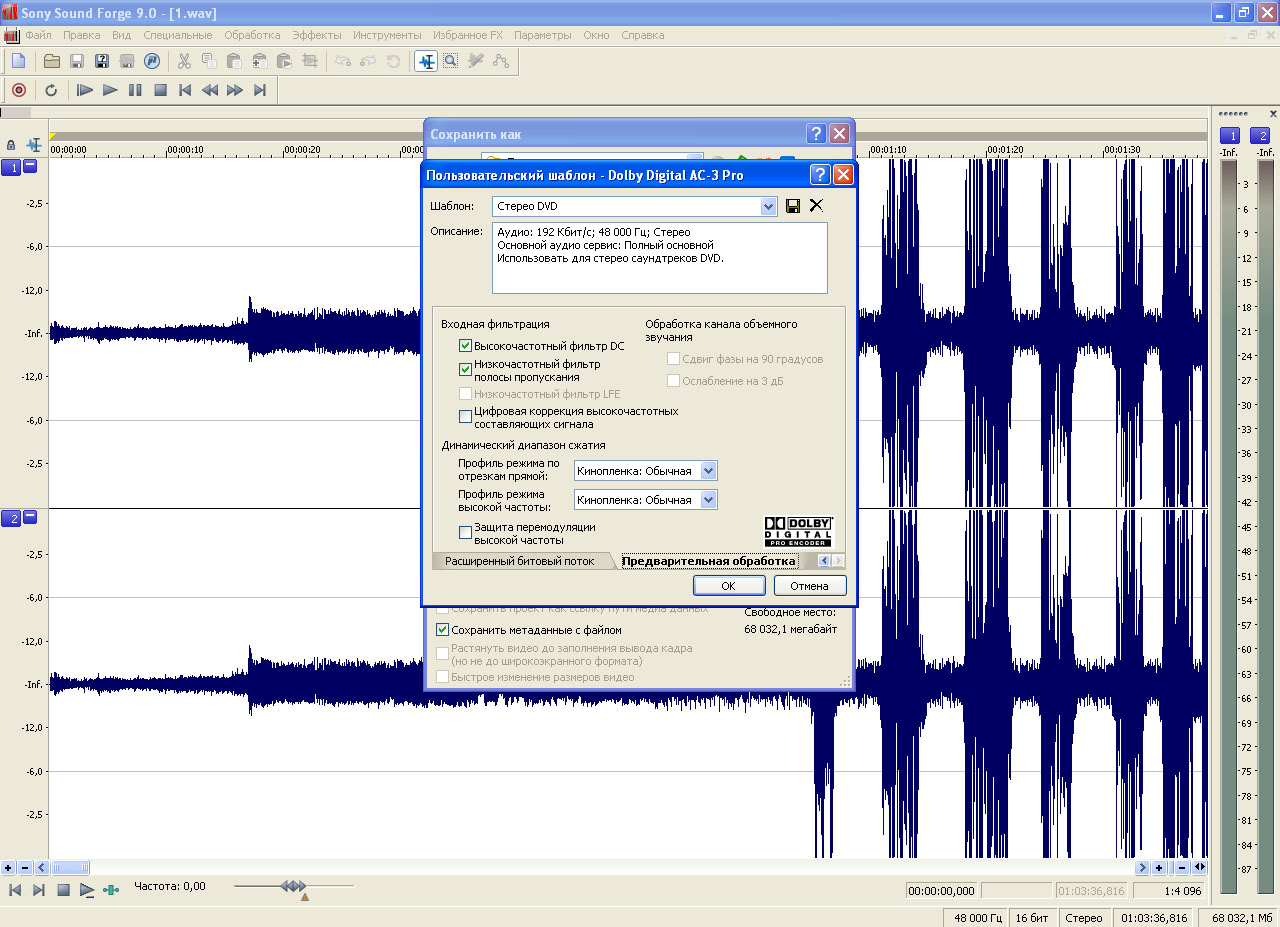
Task: Click the help ? button in the Сохранить как dialog
Action: [x=816, y=134]
